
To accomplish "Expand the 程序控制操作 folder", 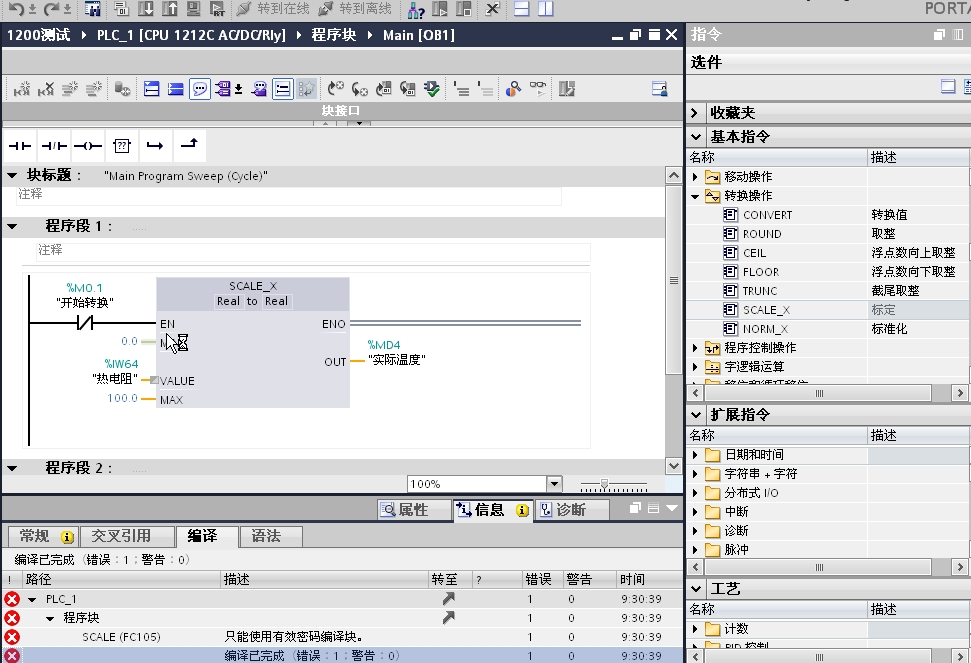I will [695, 349].
